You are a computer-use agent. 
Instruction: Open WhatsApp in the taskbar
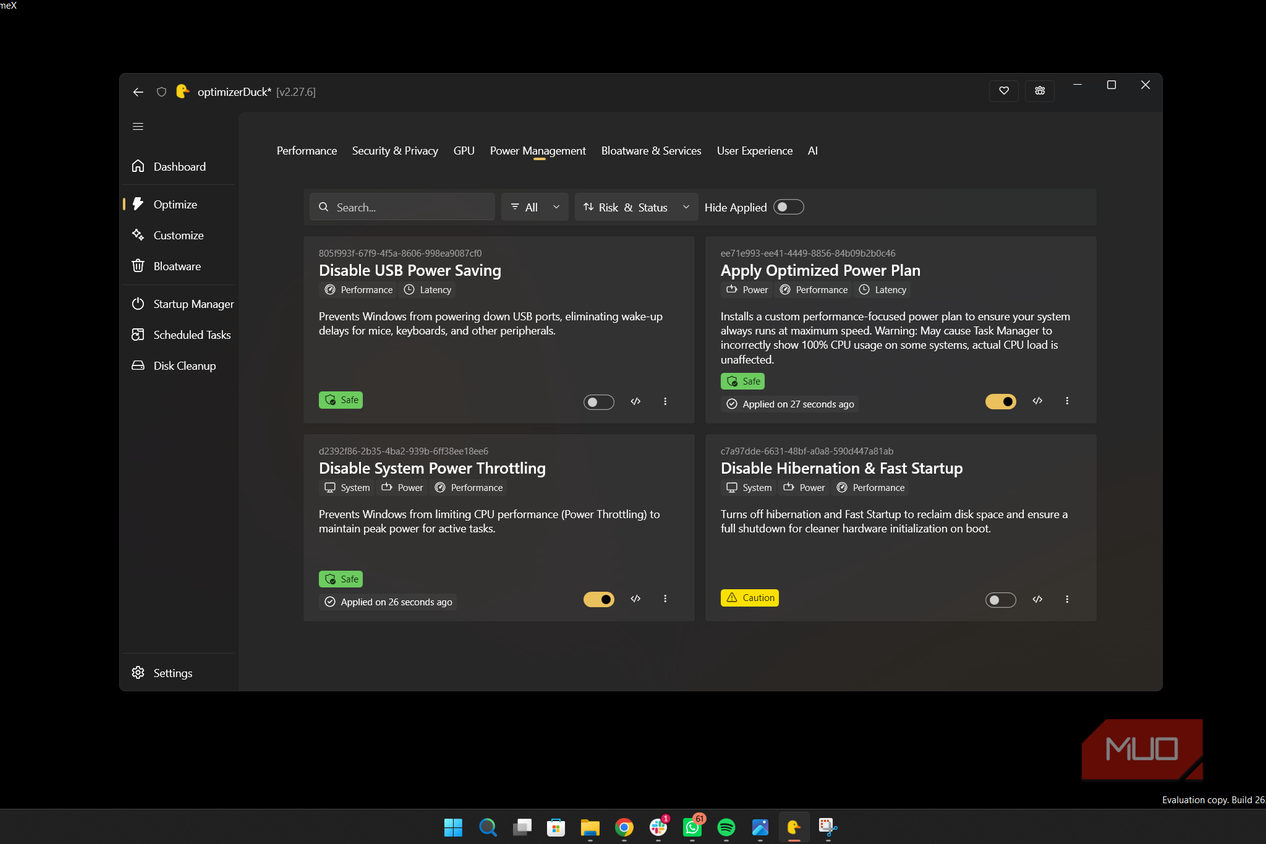(x=693, y=827)
